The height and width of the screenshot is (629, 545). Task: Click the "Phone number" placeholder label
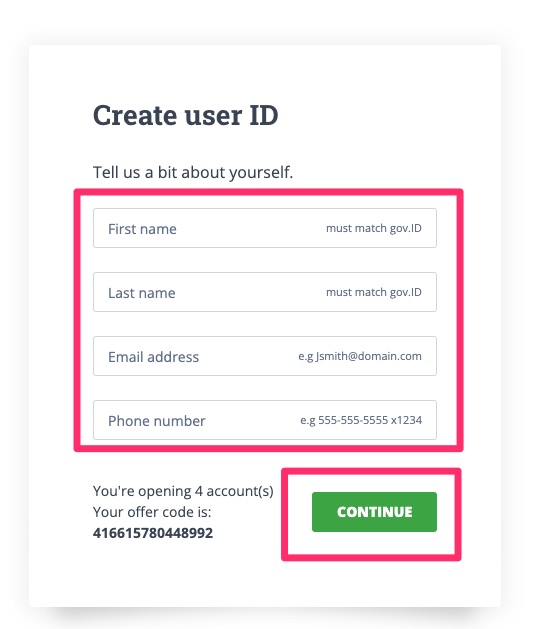pyautogui.click(x=156, y=421)
